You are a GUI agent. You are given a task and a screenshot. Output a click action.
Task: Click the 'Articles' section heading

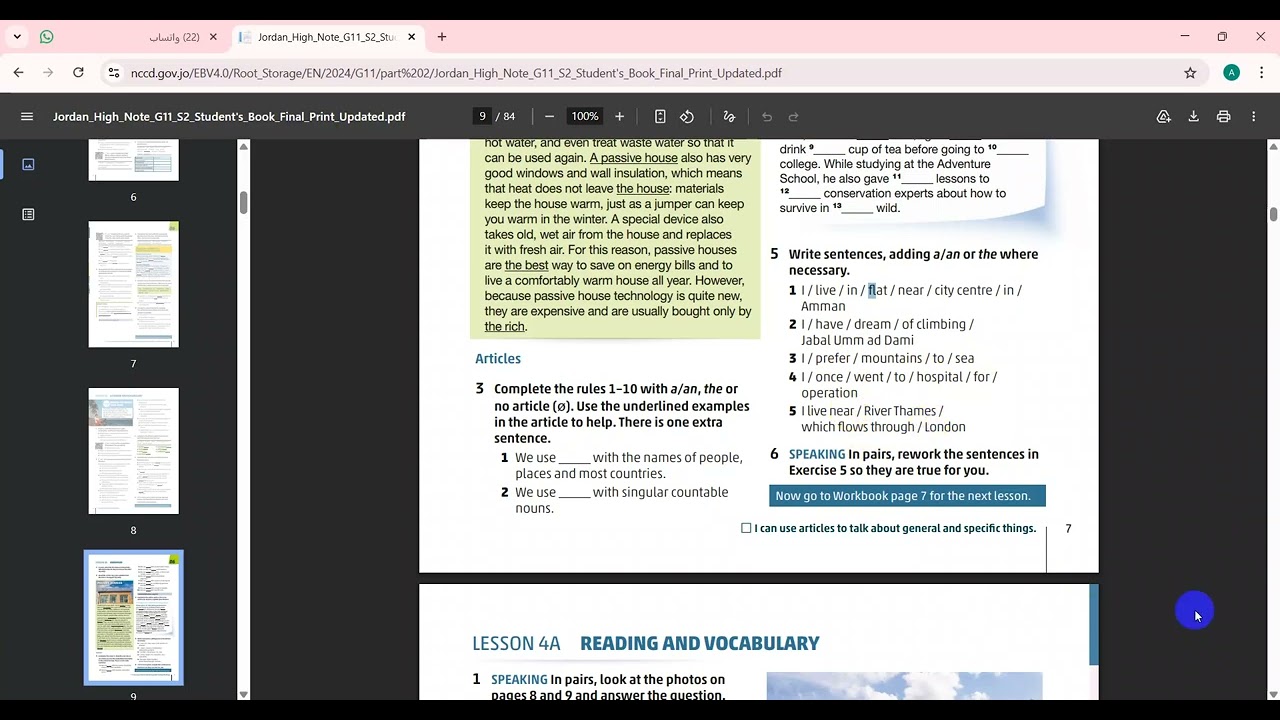(x=498, y=359)
